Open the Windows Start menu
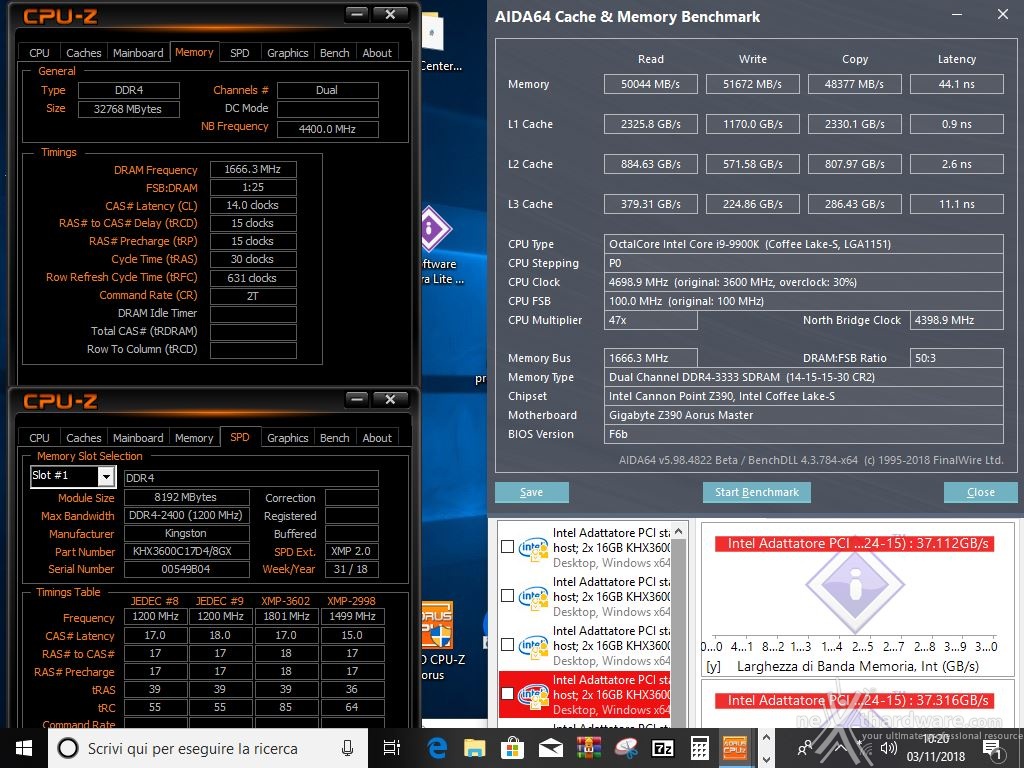Image resolution: width=1024 pixels, height=768 pixels. (24, 748)
